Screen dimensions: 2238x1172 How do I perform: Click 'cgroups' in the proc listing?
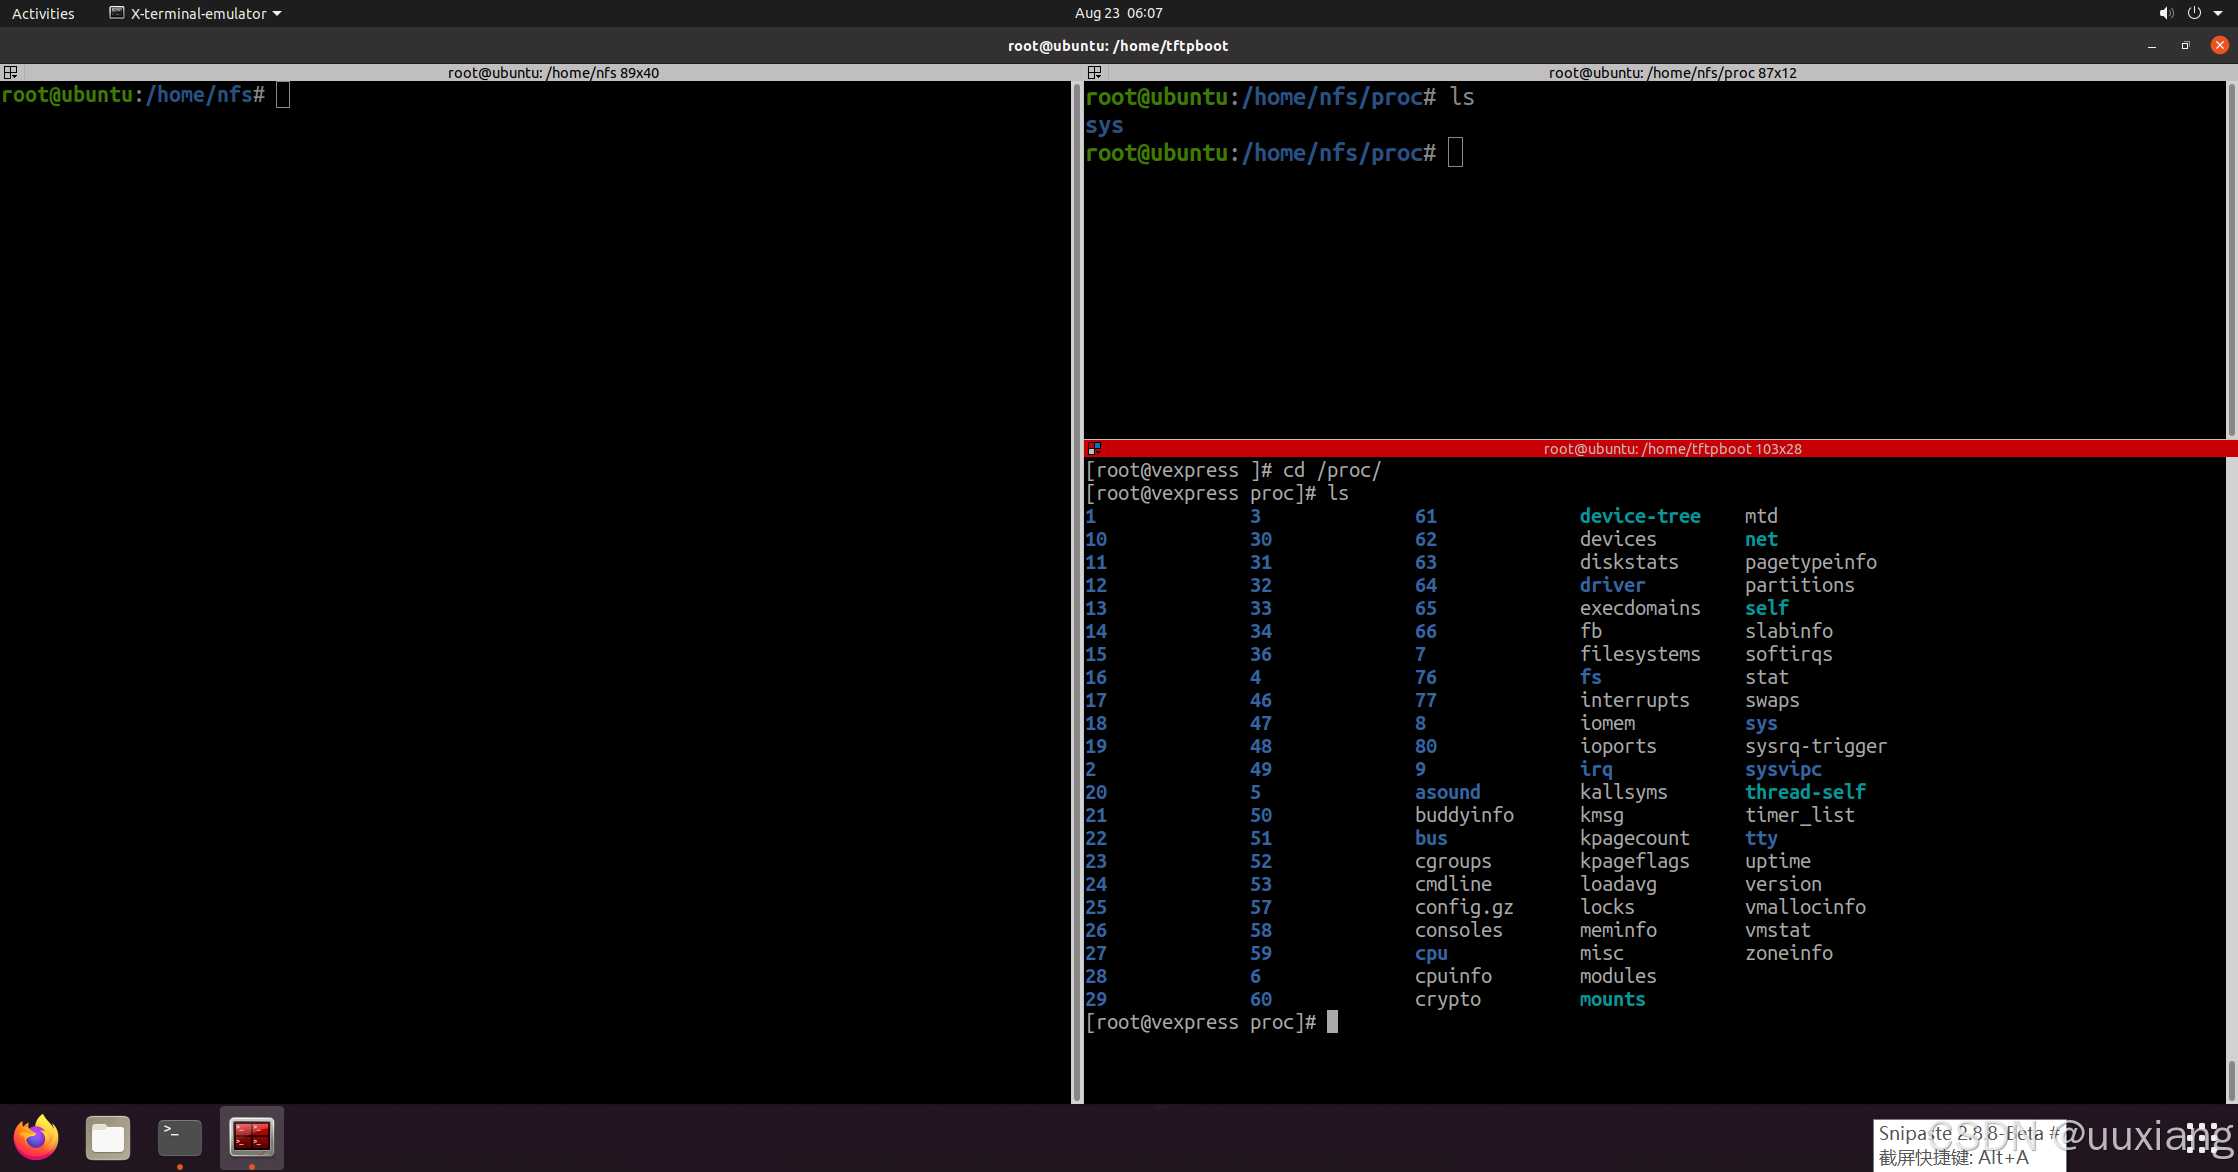(x=1453, y=861)
